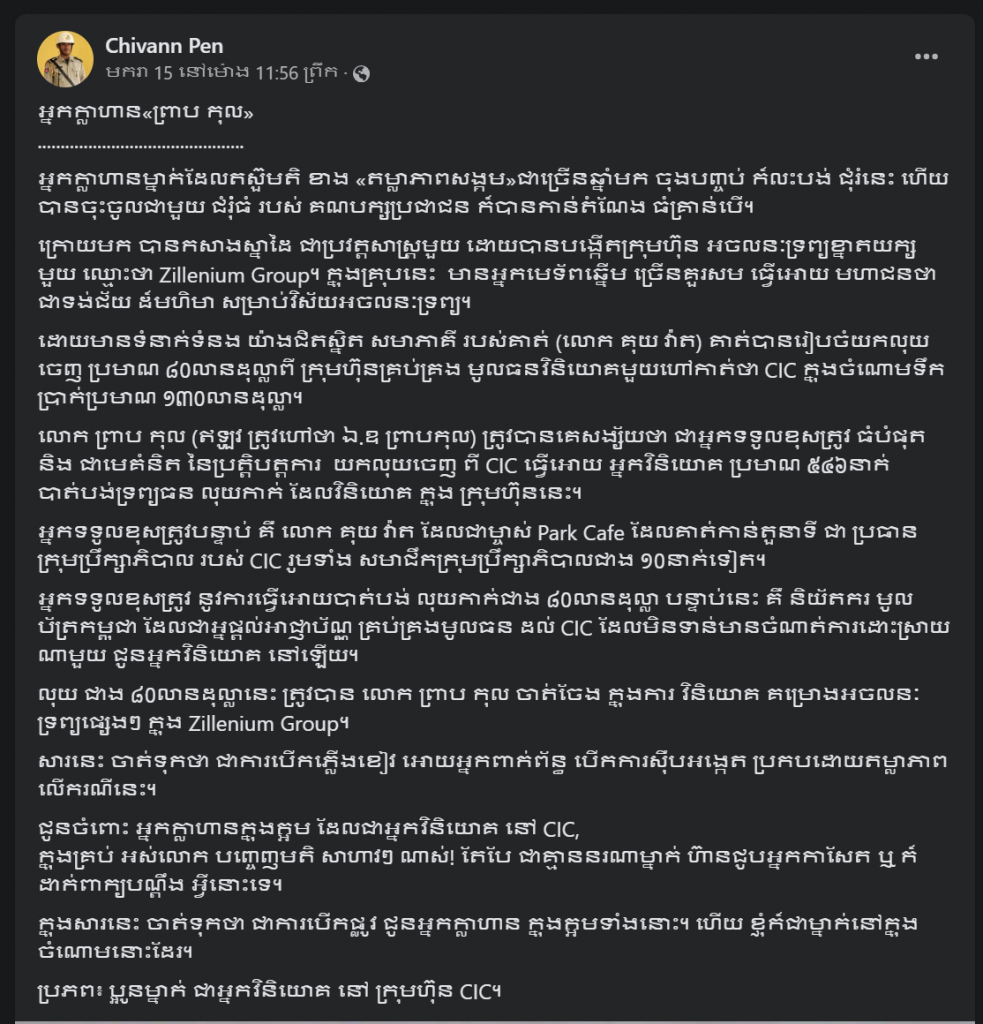
Task: Click the final line ending ក្រុមហ៊ុន CIC
Action: point(269,991)
